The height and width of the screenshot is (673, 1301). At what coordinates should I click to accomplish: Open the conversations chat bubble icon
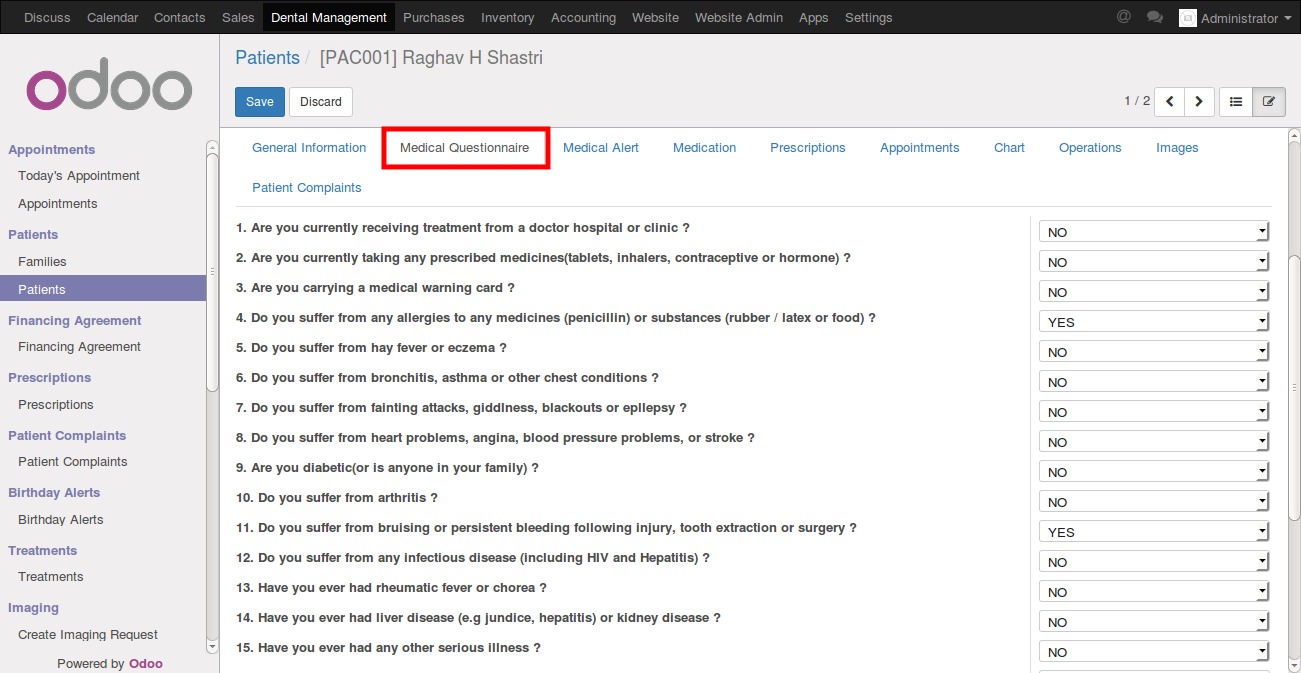coord(1155,17)
